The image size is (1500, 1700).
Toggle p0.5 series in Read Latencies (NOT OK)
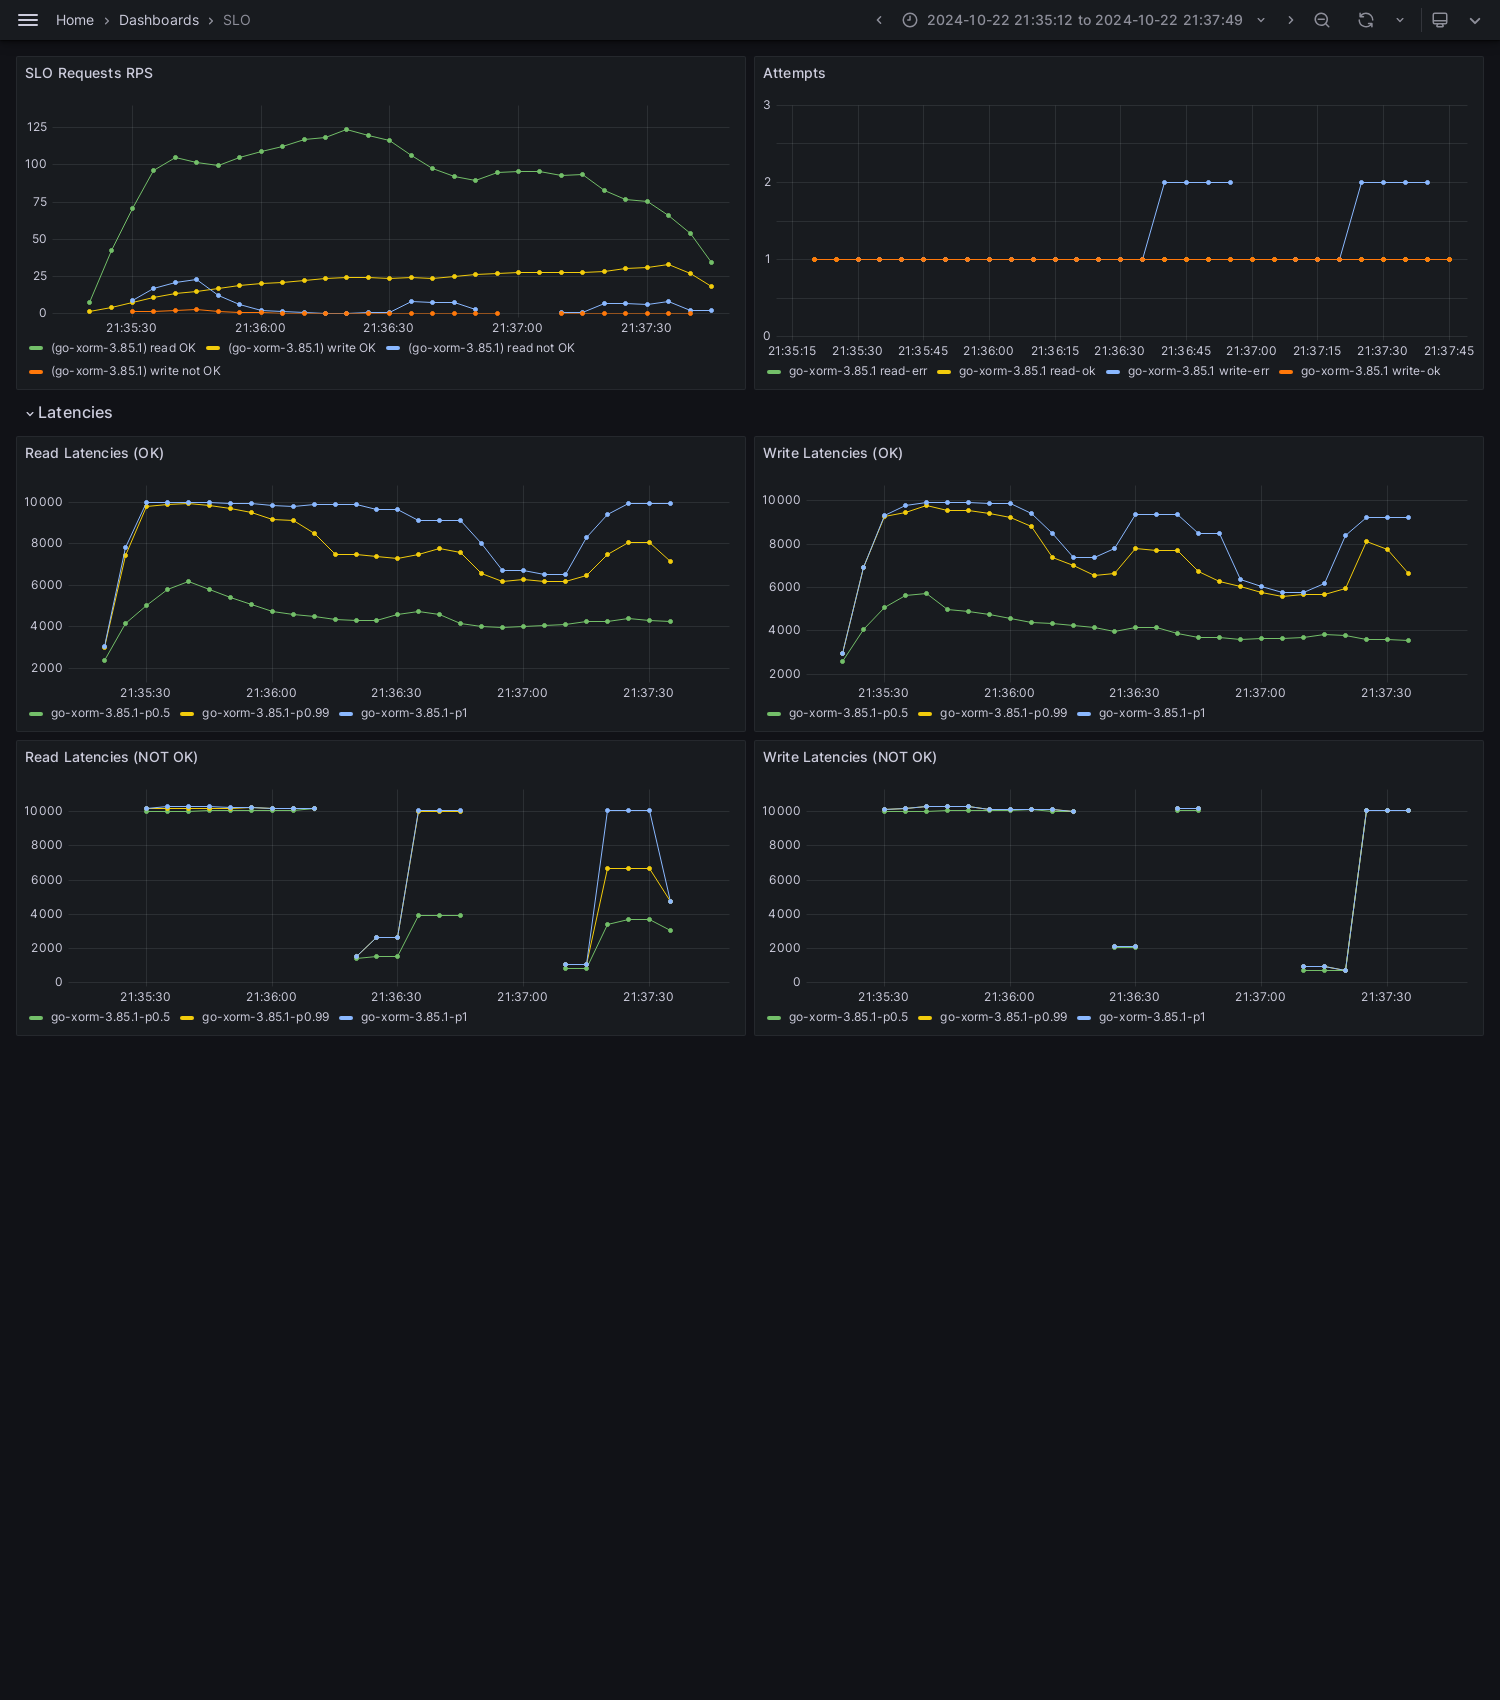(x=110, y=1017)
